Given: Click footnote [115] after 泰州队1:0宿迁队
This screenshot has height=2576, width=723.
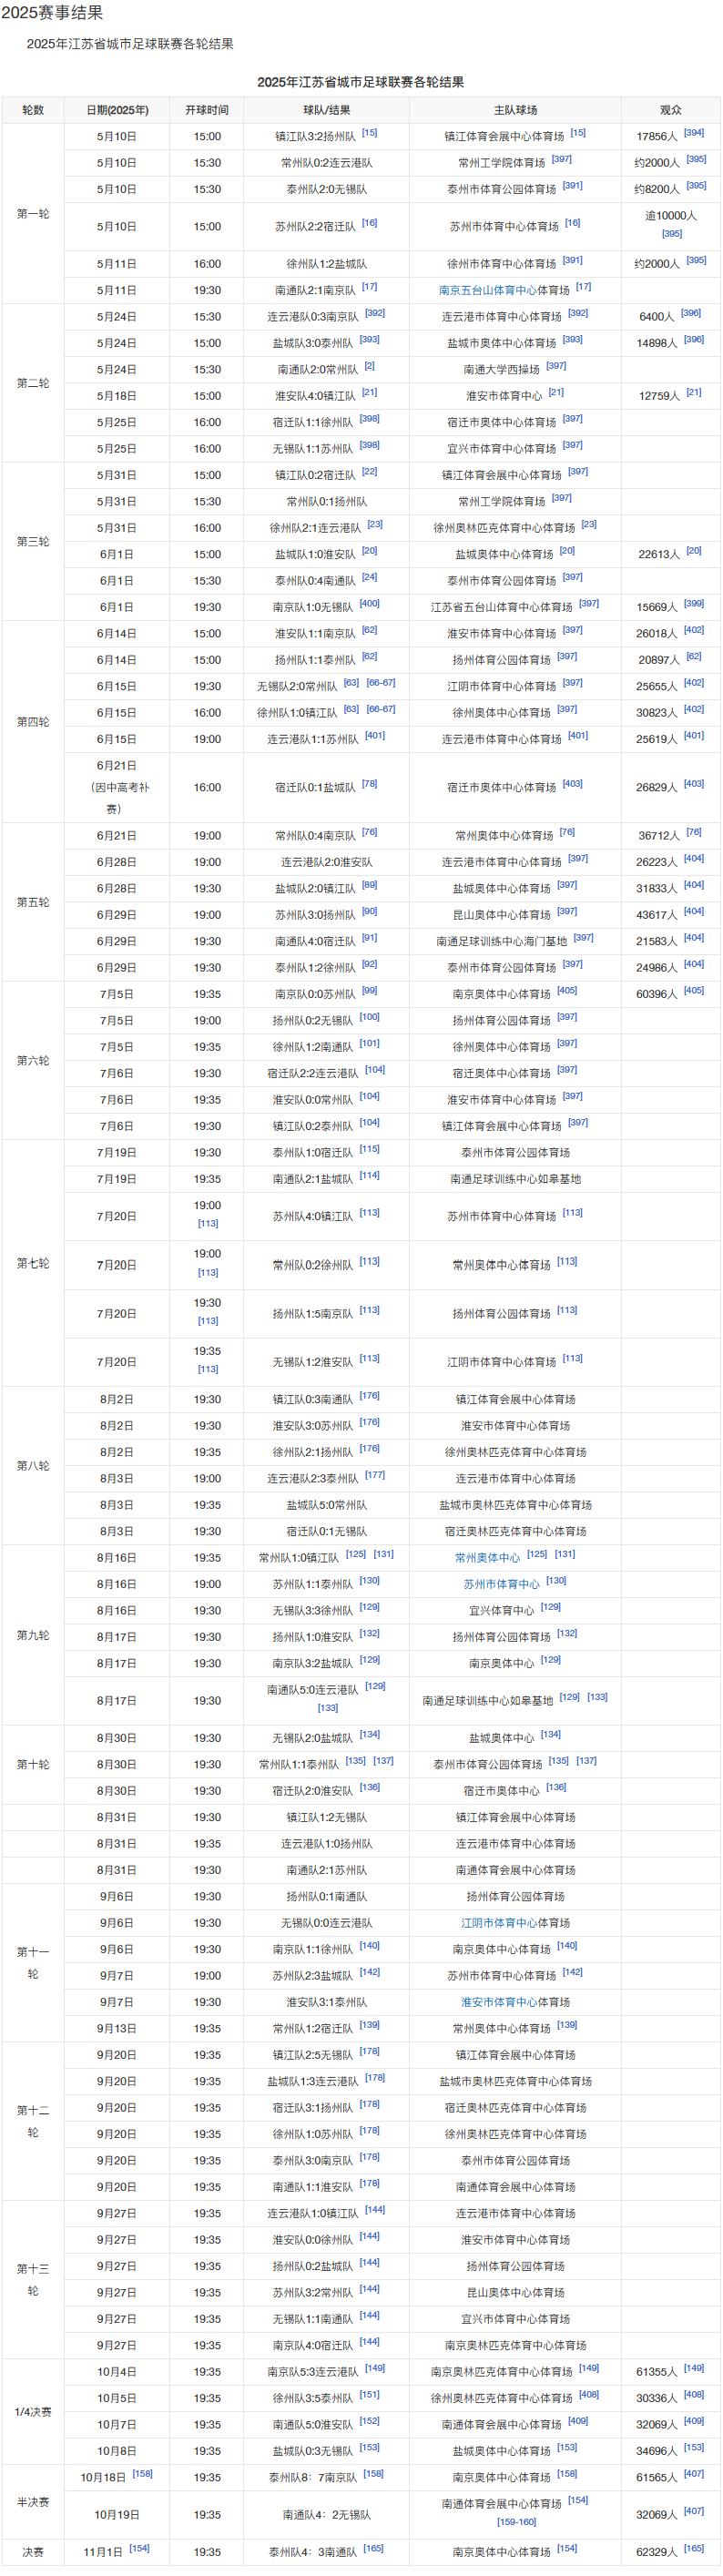Looking at the screenshot, I should [369, 1149].
